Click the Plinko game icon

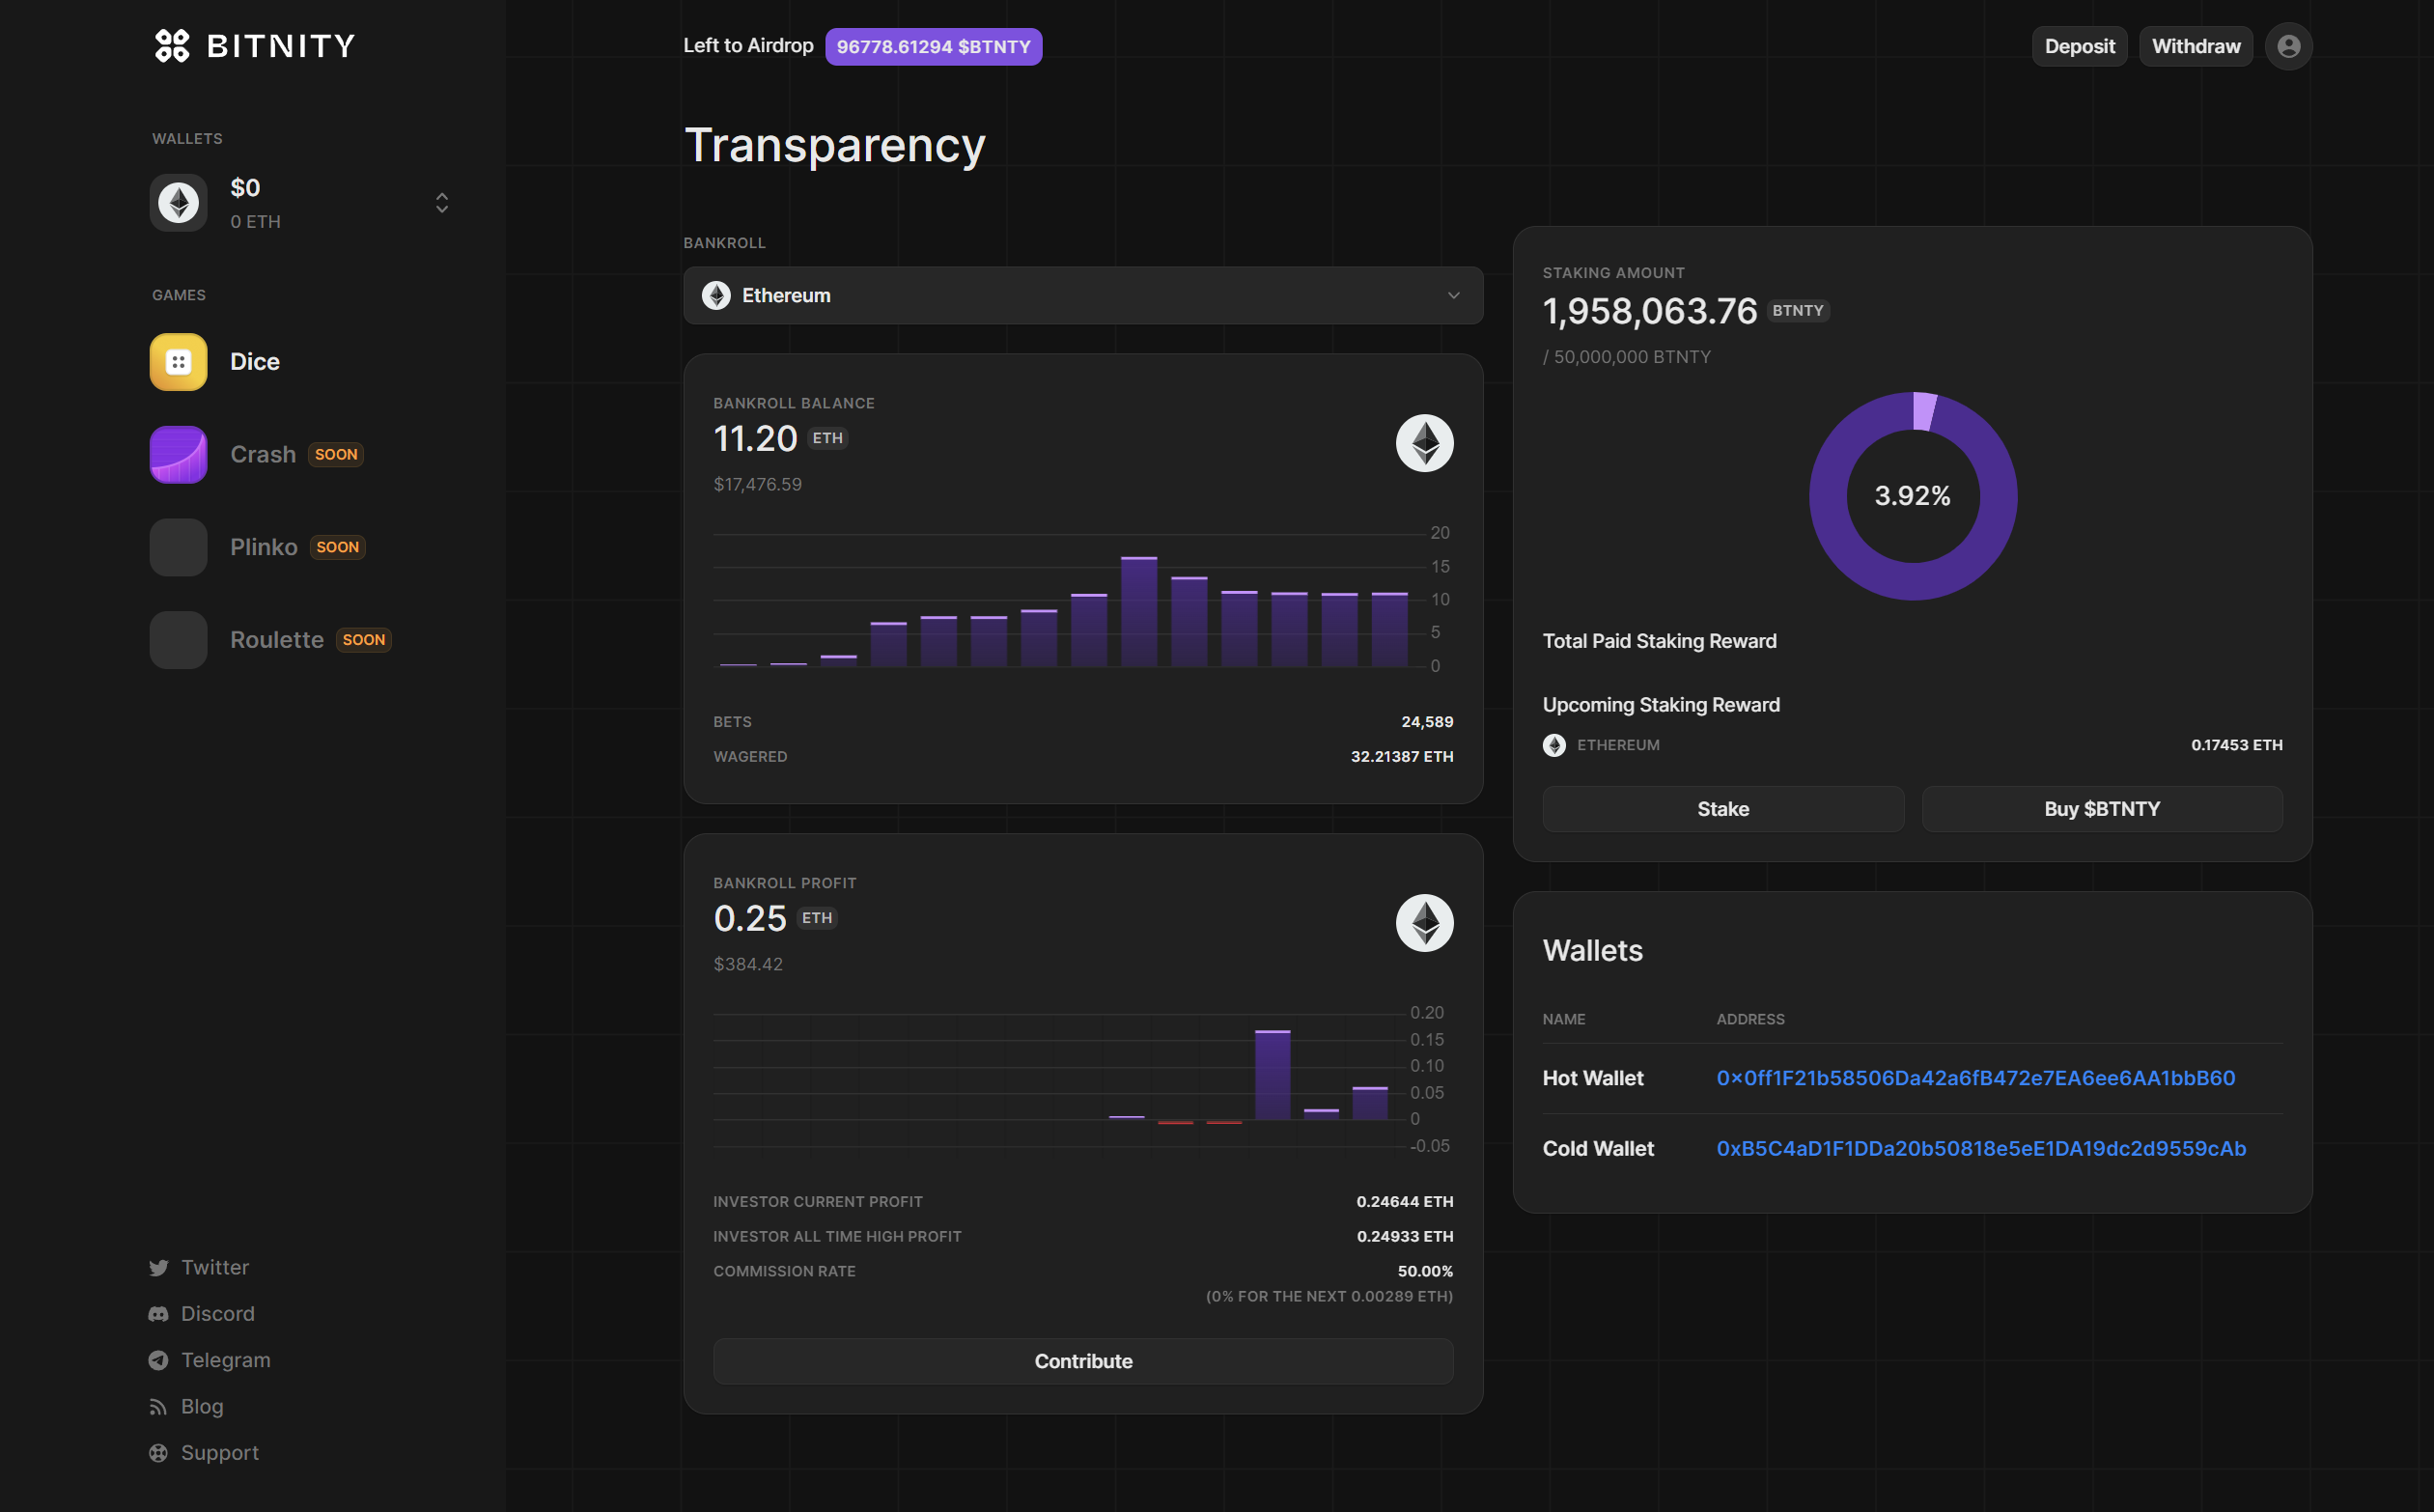point(179,547)
